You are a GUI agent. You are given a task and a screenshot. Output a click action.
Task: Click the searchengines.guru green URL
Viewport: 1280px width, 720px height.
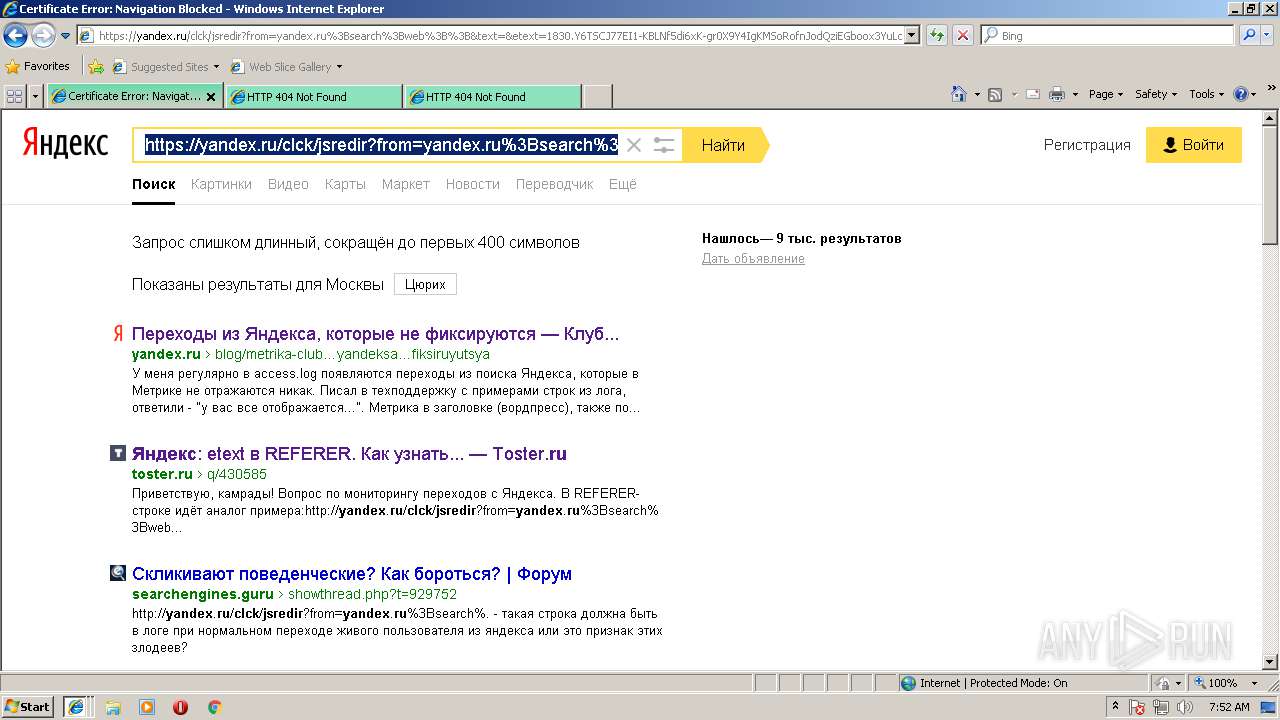point(203,594)
